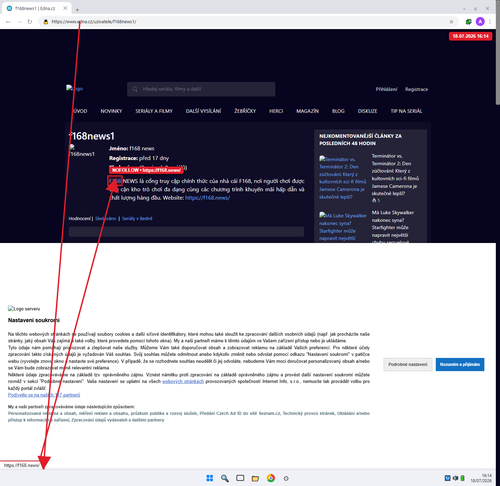The height and width of the screenshot is (486, 500).
Task: Click the https://f168.news/ link in bio
Action: pyautogui.click(x=207, y=198)
